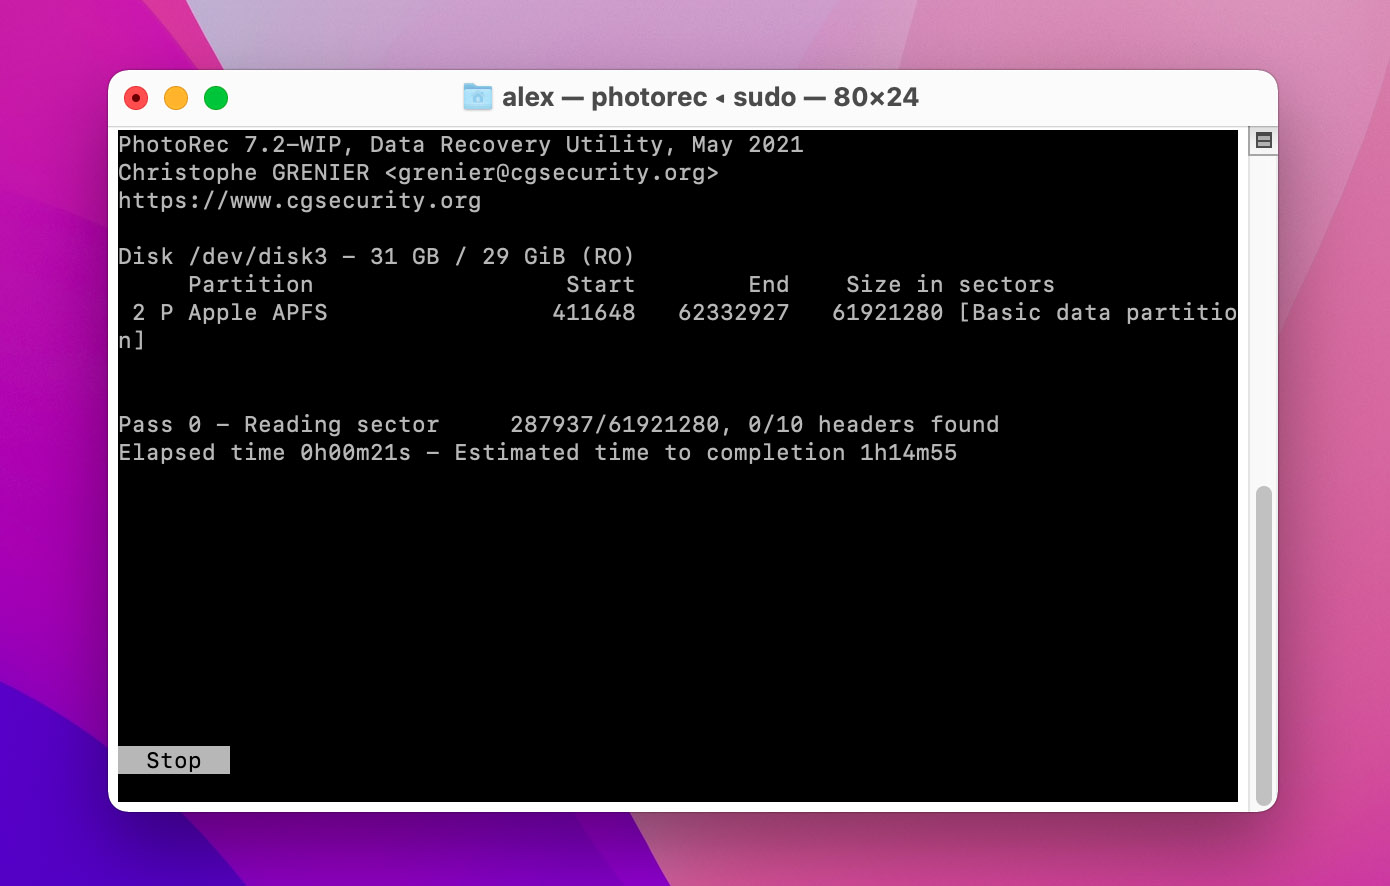Click the home folder icon in title bar
Screen dimensions: 1390x886
478,97
